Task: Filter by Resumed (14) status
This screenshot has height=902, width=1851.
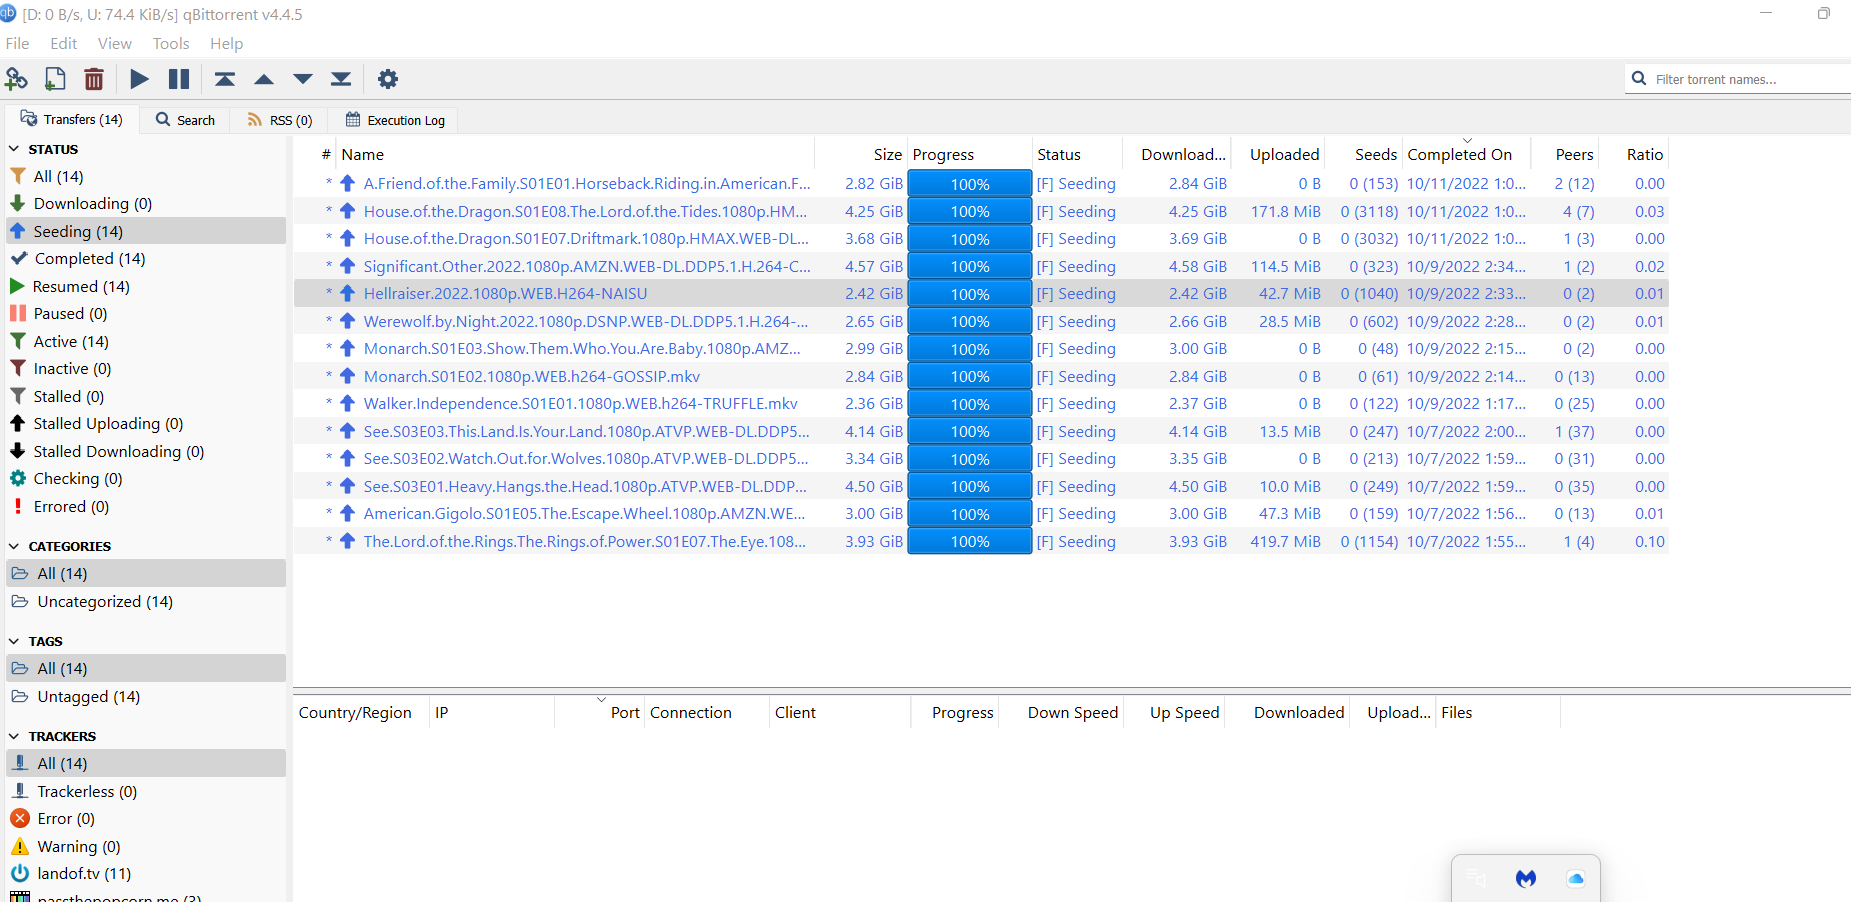Action: pyautogui.click(x=147, y=286)
